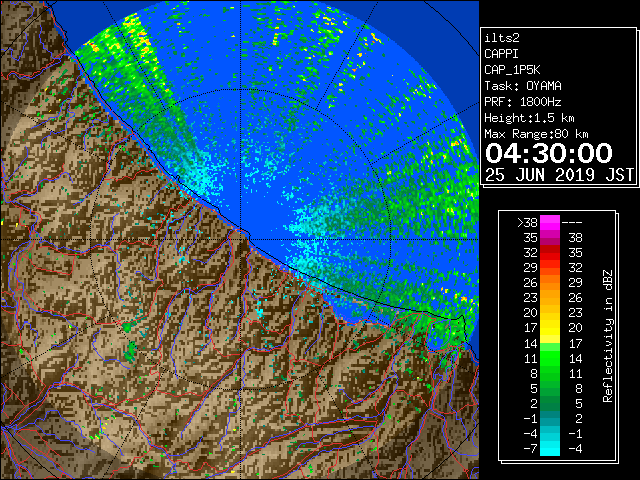Click the '---' legend upper-bound label
Viewport: 640px width, 480px height.
572,223
